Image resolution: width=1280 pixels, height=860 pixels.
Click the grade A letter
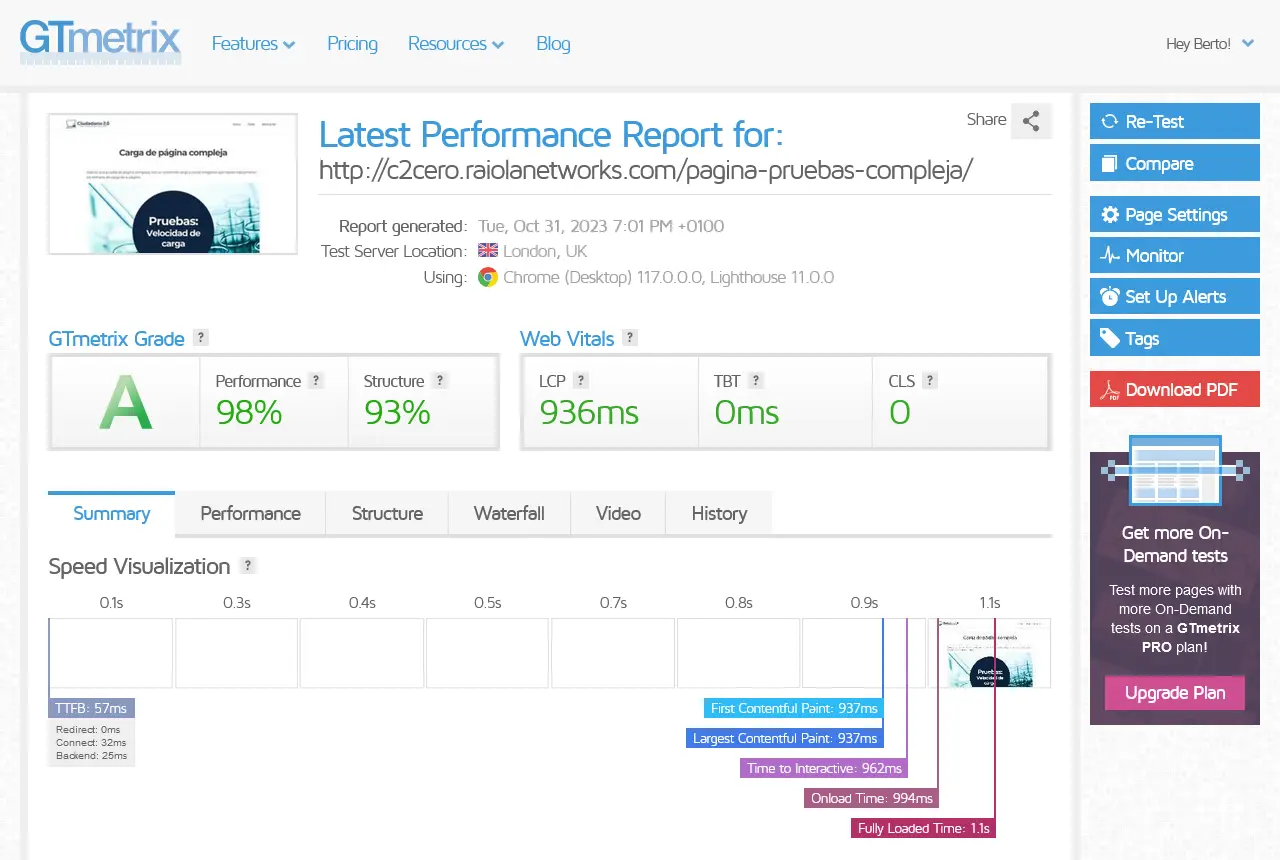pyautogui.click(x=126, y=402)
